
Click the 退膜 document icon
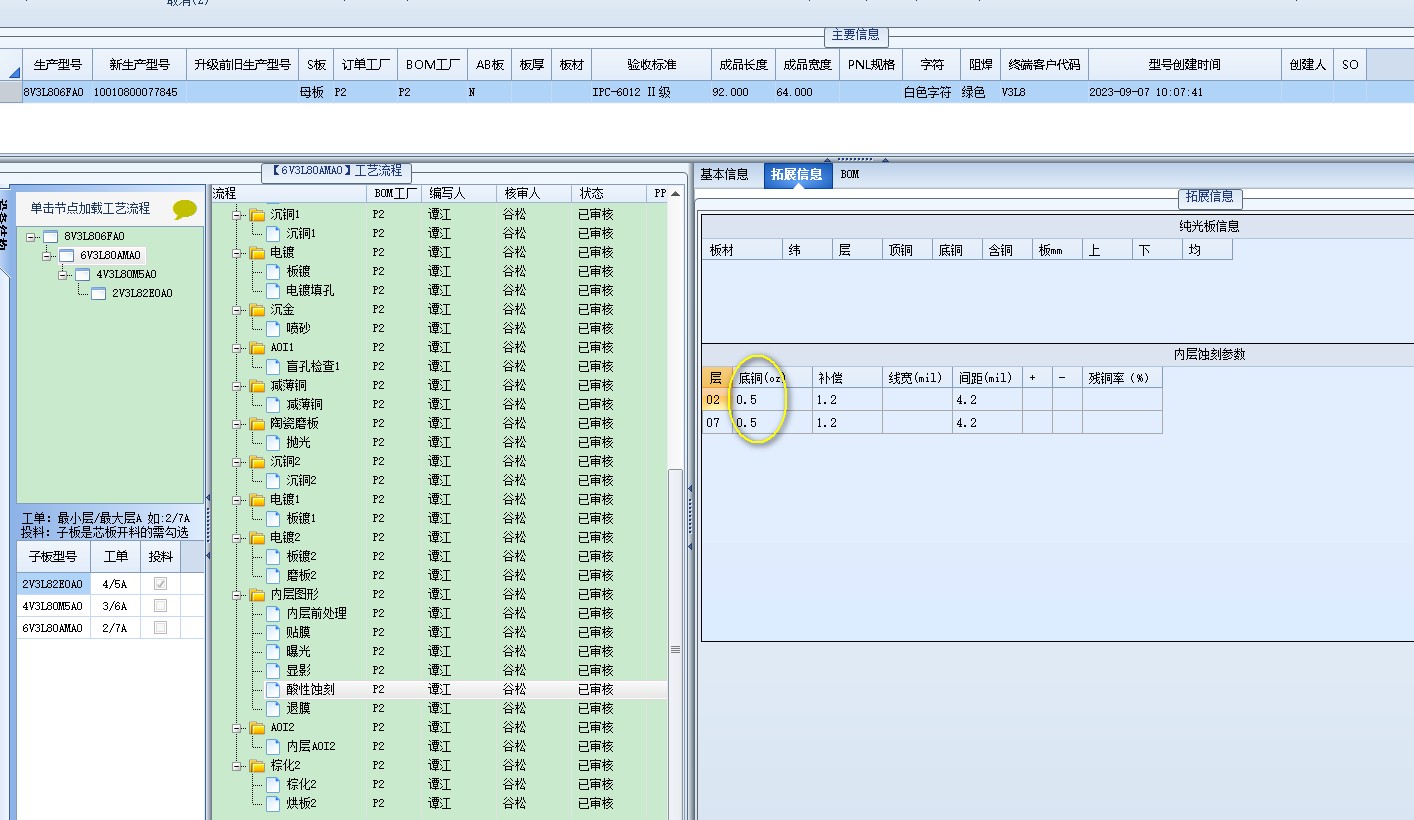tap(274, 708)
